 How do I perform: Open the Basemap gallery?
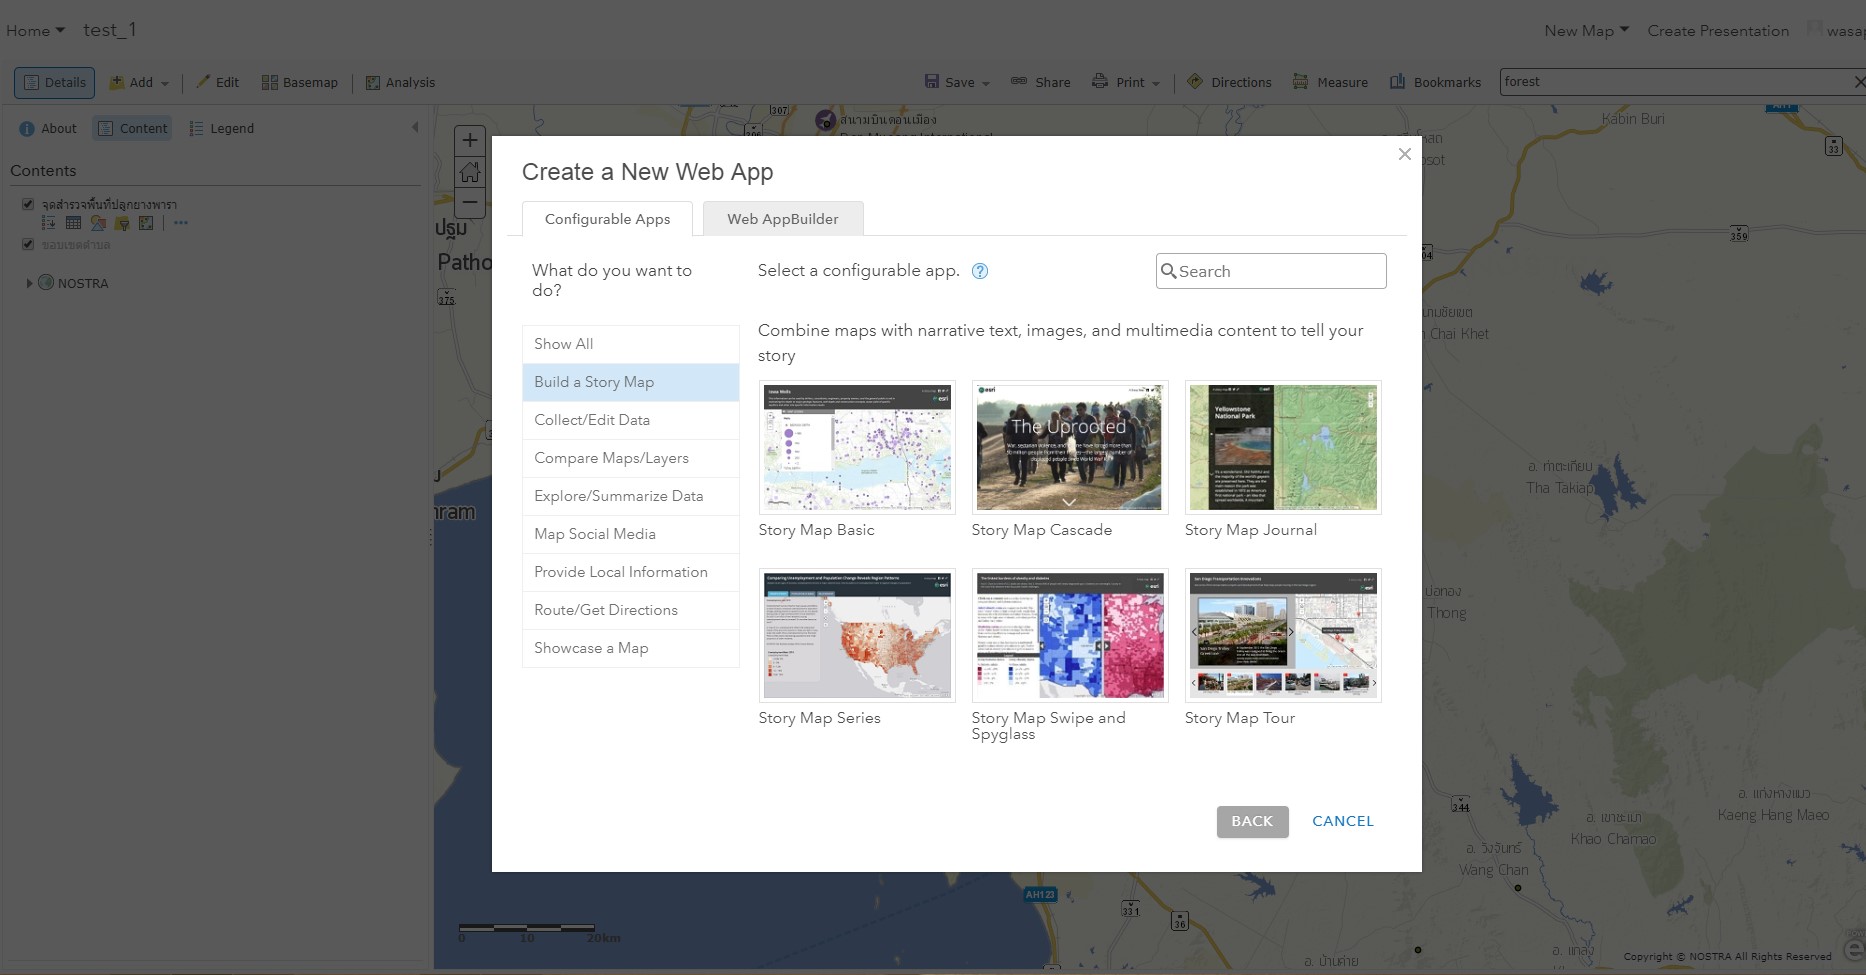click(300, 83)
